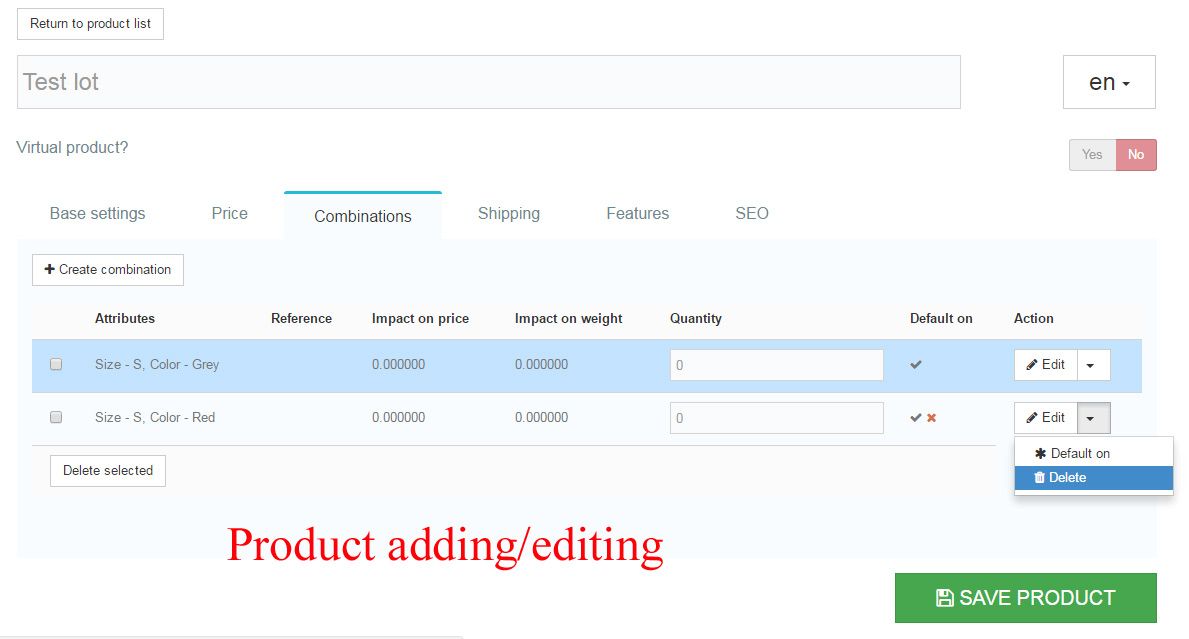Check the Size S Color Red checkbox

[56, 418]
